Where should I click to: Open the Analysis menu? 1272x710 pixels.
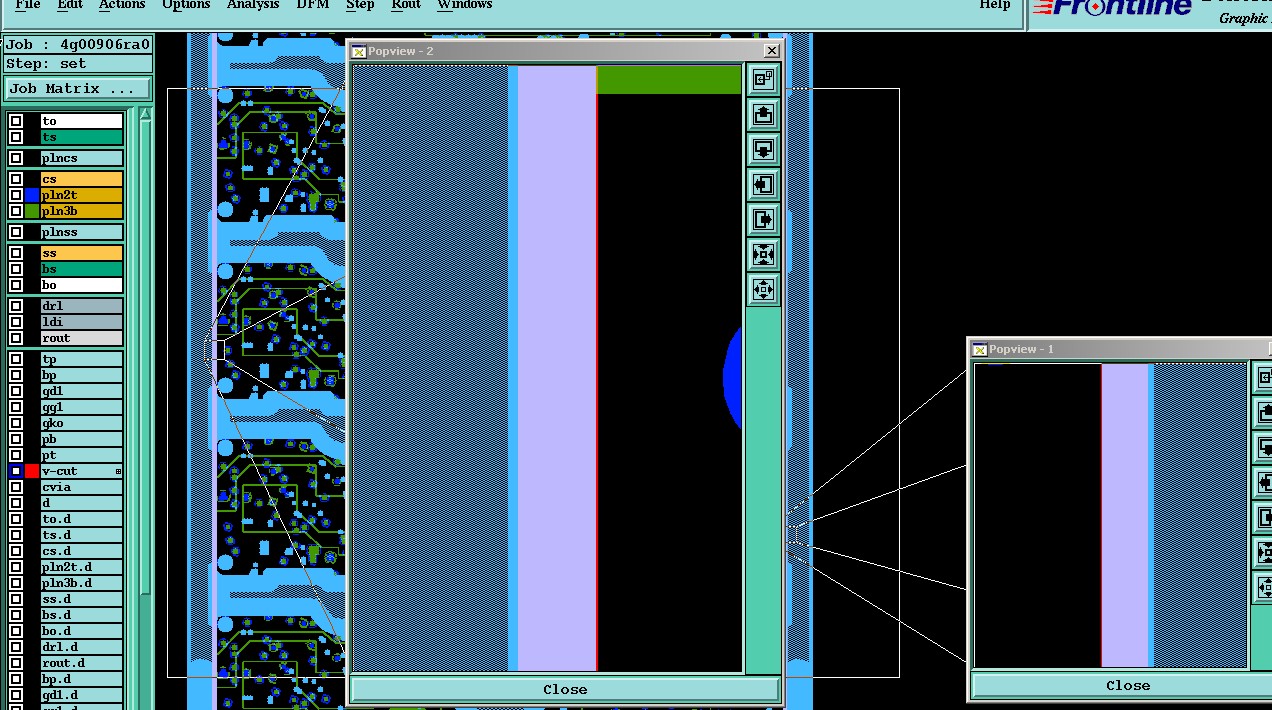pyautogui.click(x=253, y=6)
